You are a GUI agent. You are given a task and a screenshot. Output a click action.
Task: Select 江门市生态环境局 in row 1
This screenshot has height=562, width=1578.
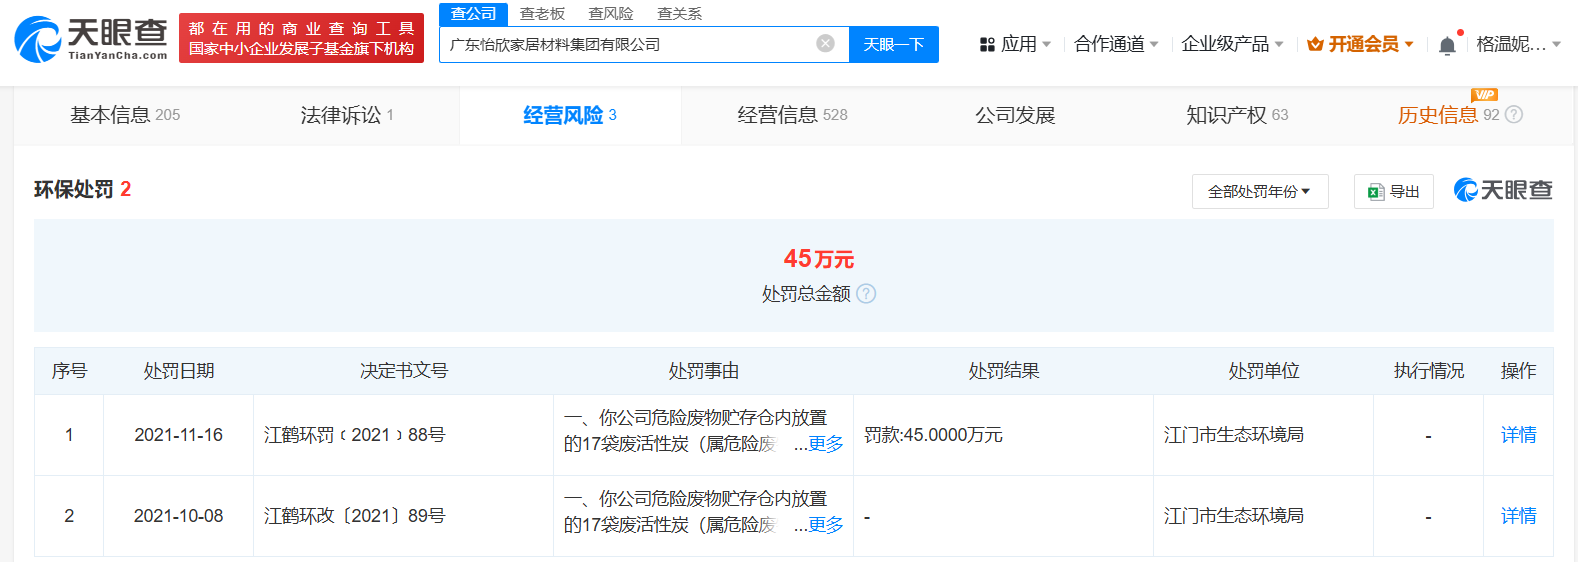point(1234,435)
